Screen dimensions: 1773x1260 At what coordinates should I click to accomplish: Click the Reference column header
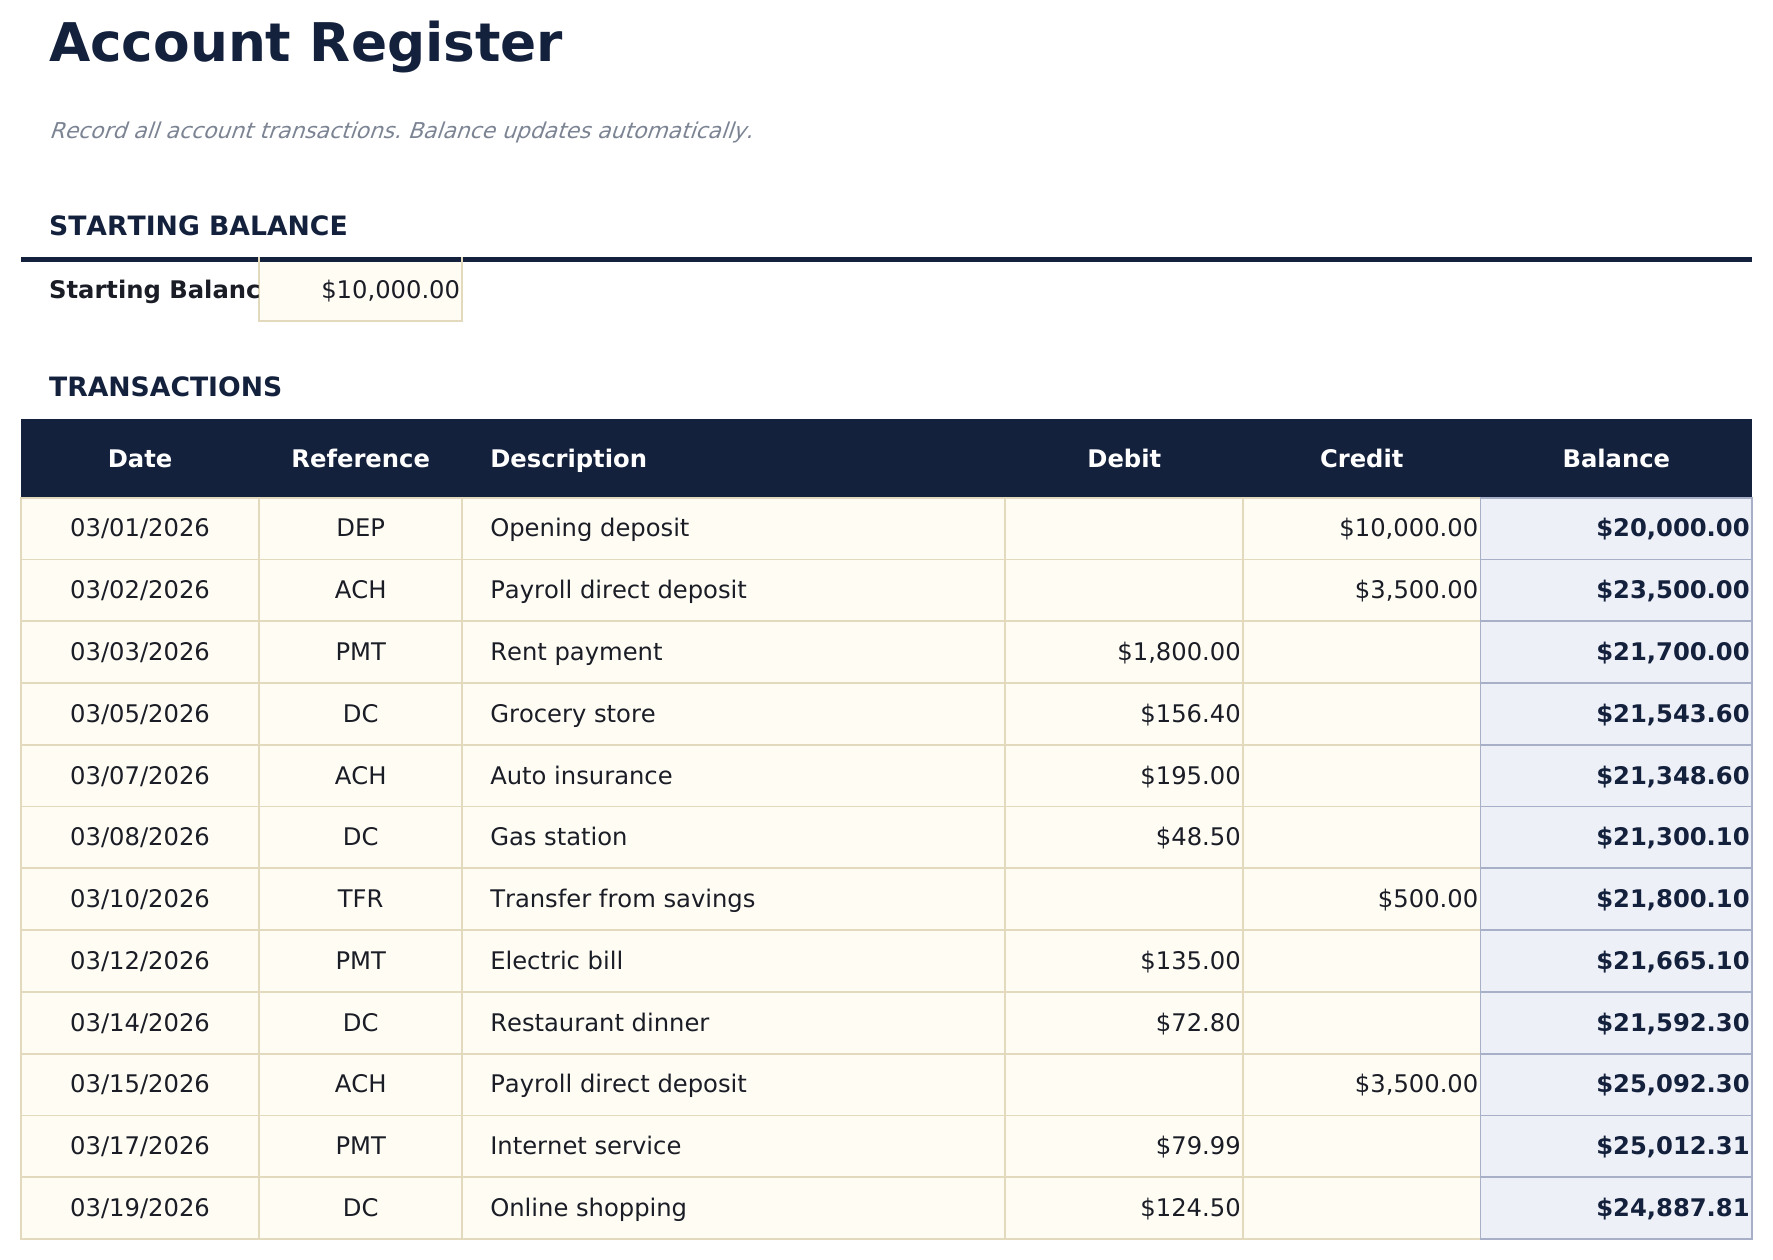(x=360, y=458)
